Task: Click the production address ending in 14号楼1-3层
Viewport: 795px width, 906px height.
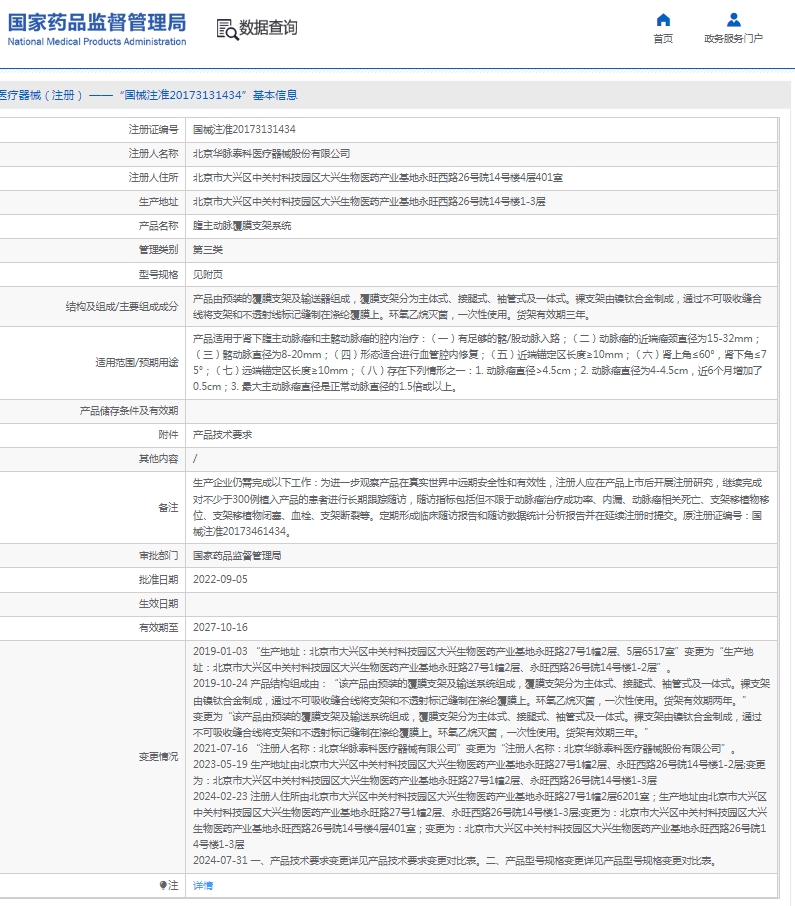Action: tap(369, 202)
